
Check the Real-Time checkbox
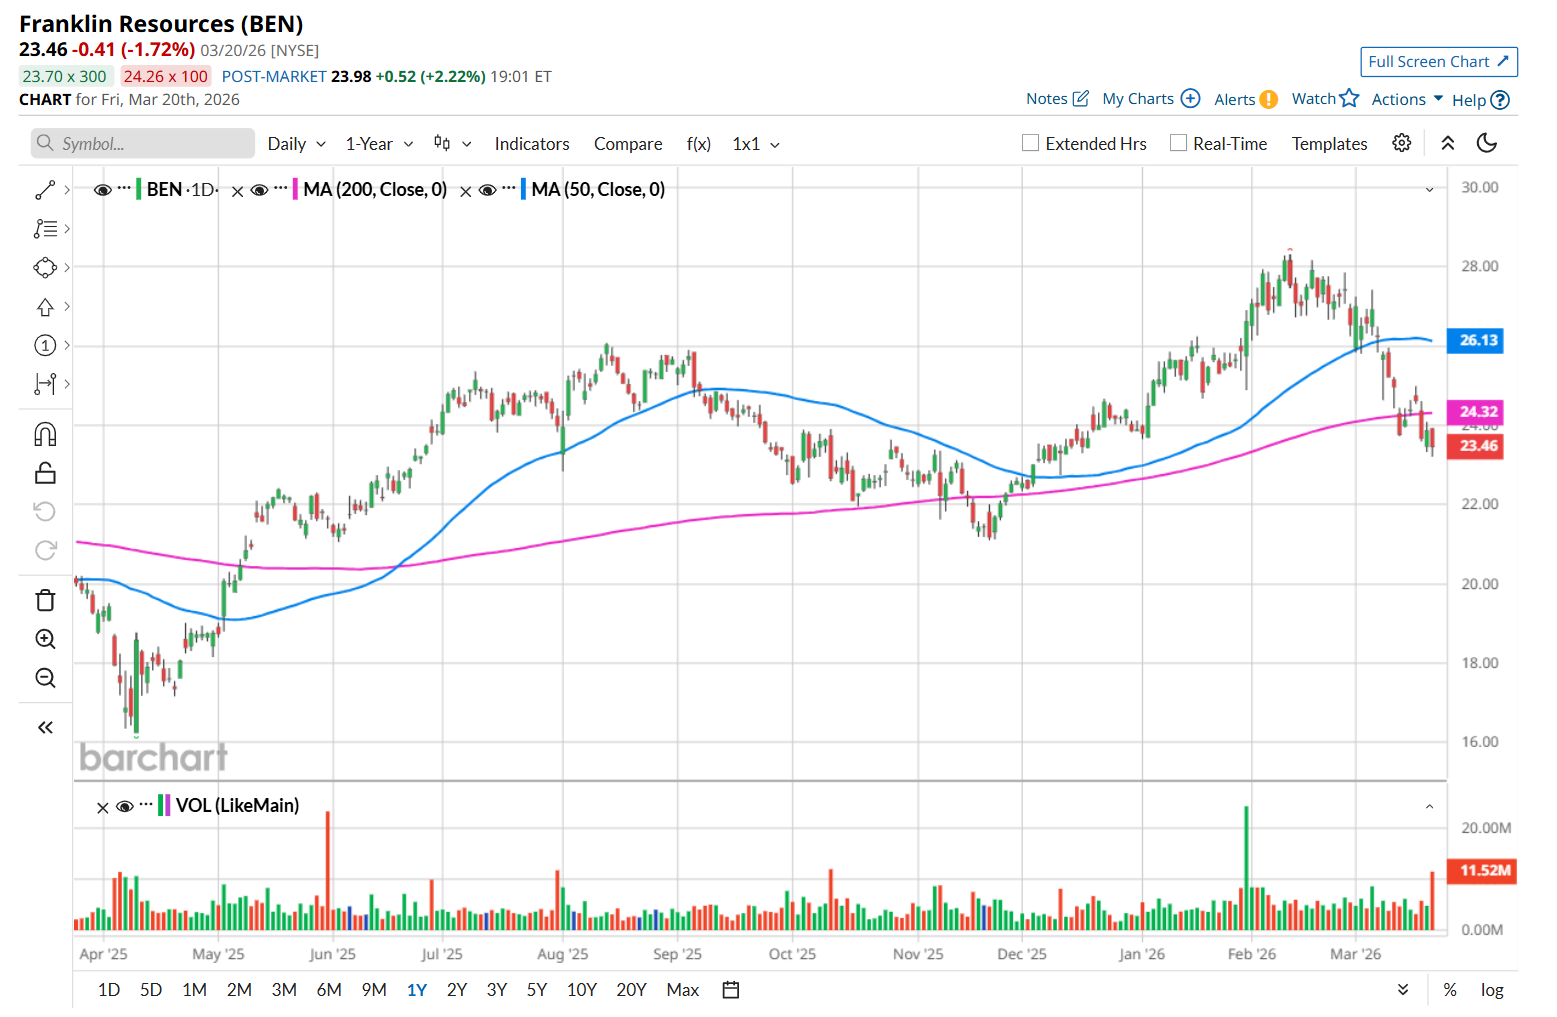pyautogui.click(x=1179, y=143)
